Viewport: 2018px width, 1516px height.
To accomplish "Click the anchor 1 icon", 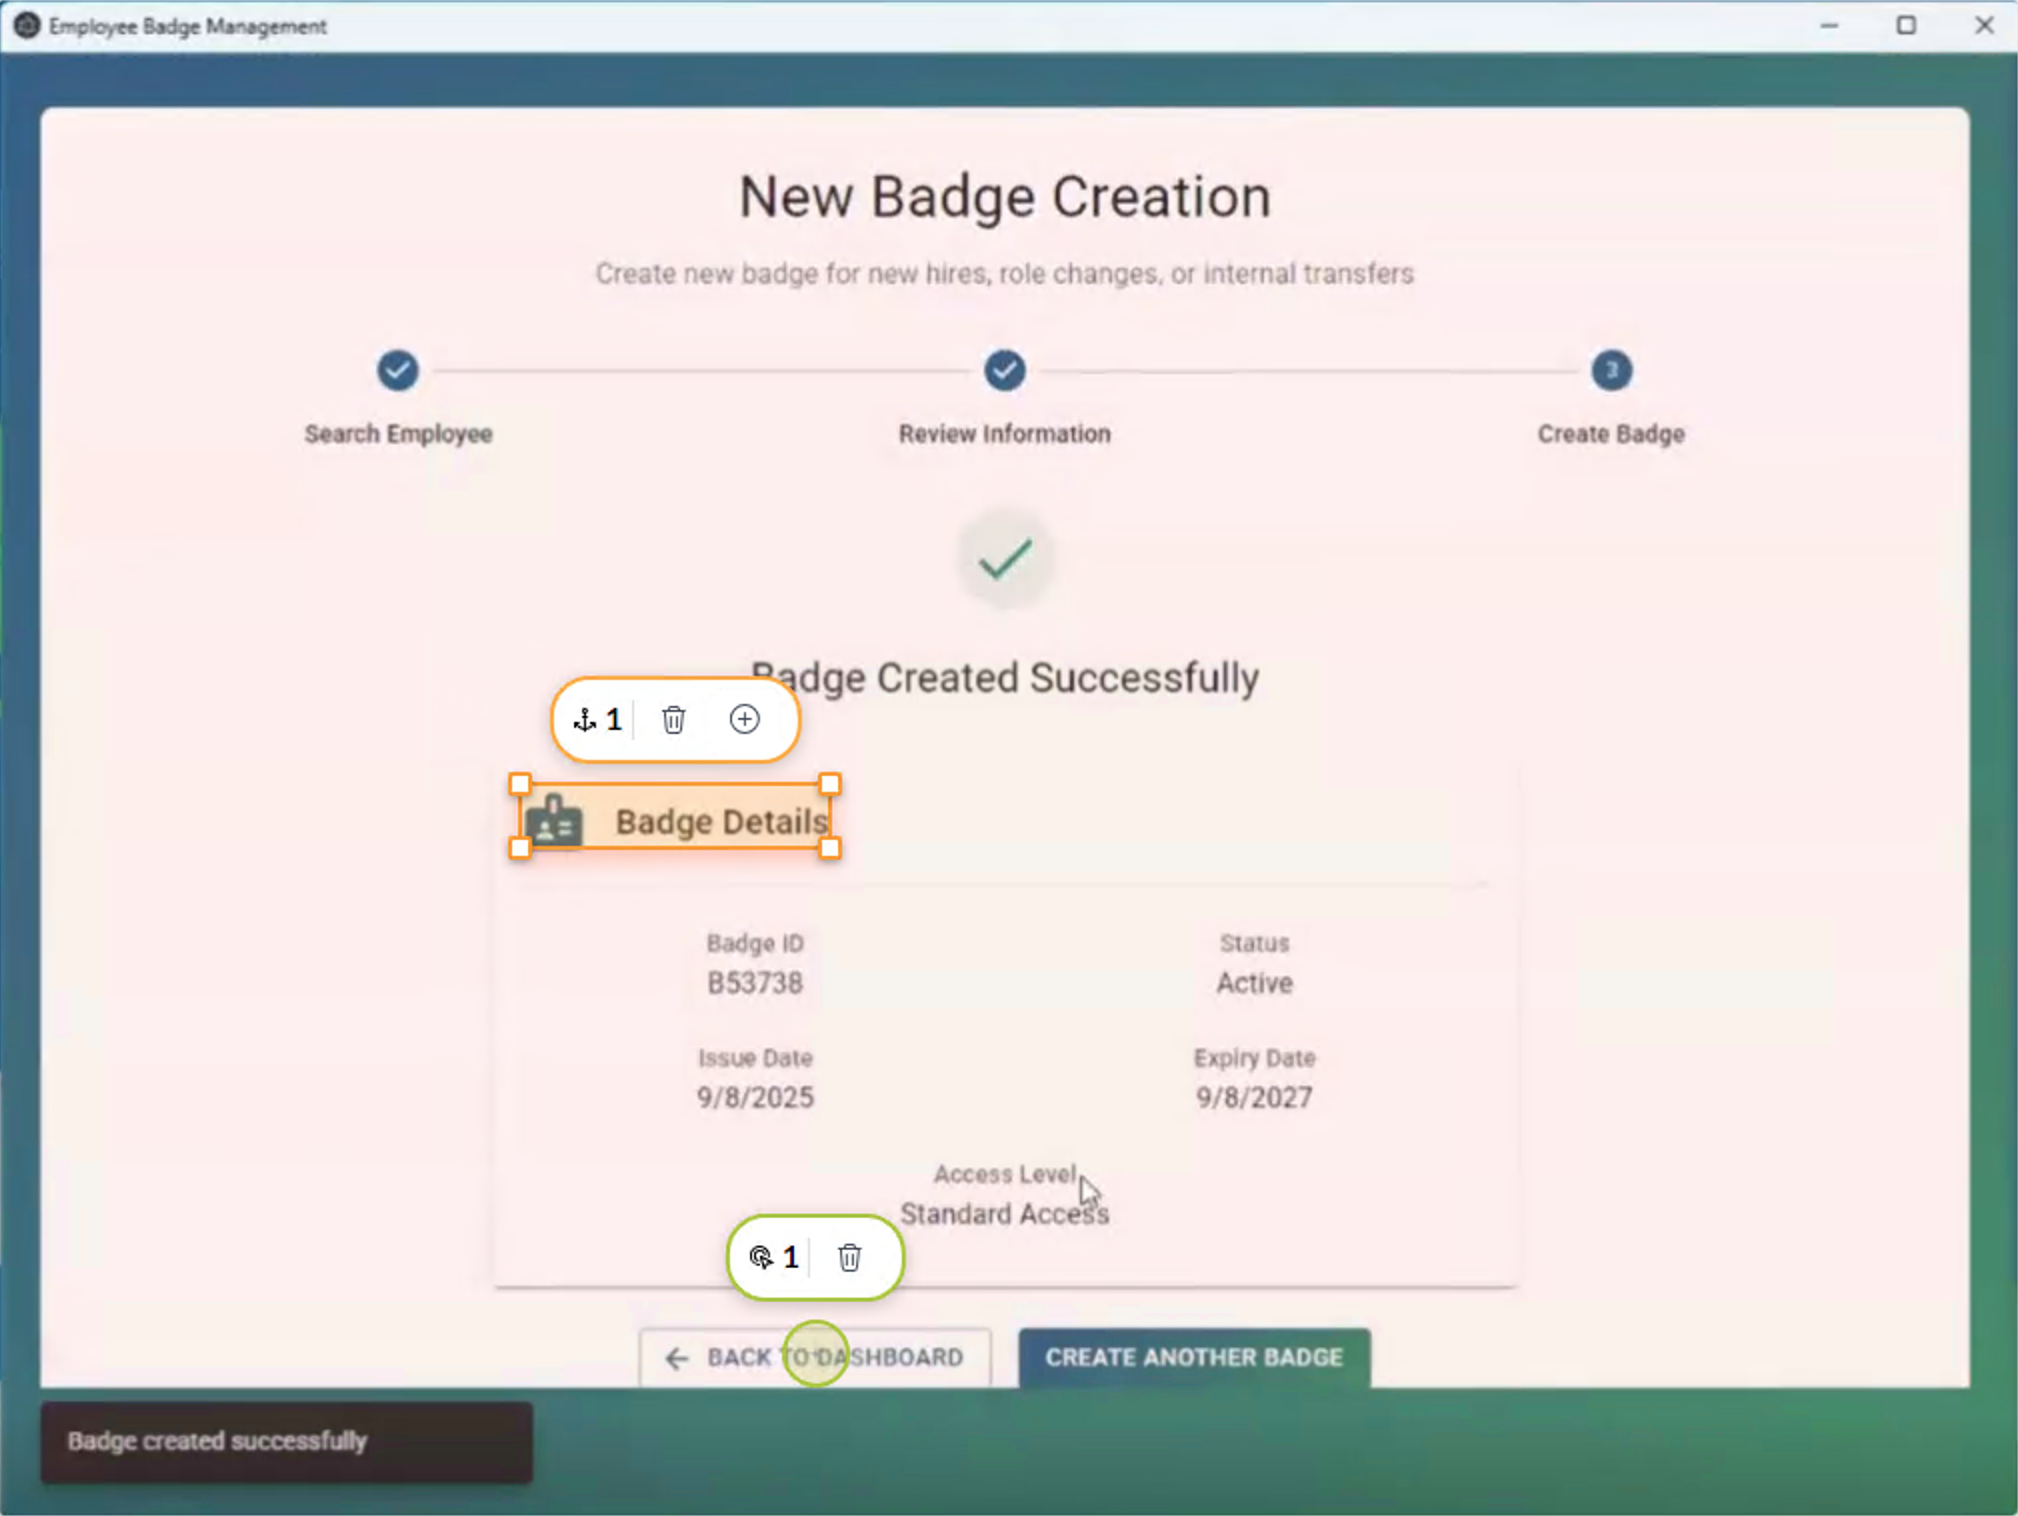I will pyautogui.click(x=585, y=720).
